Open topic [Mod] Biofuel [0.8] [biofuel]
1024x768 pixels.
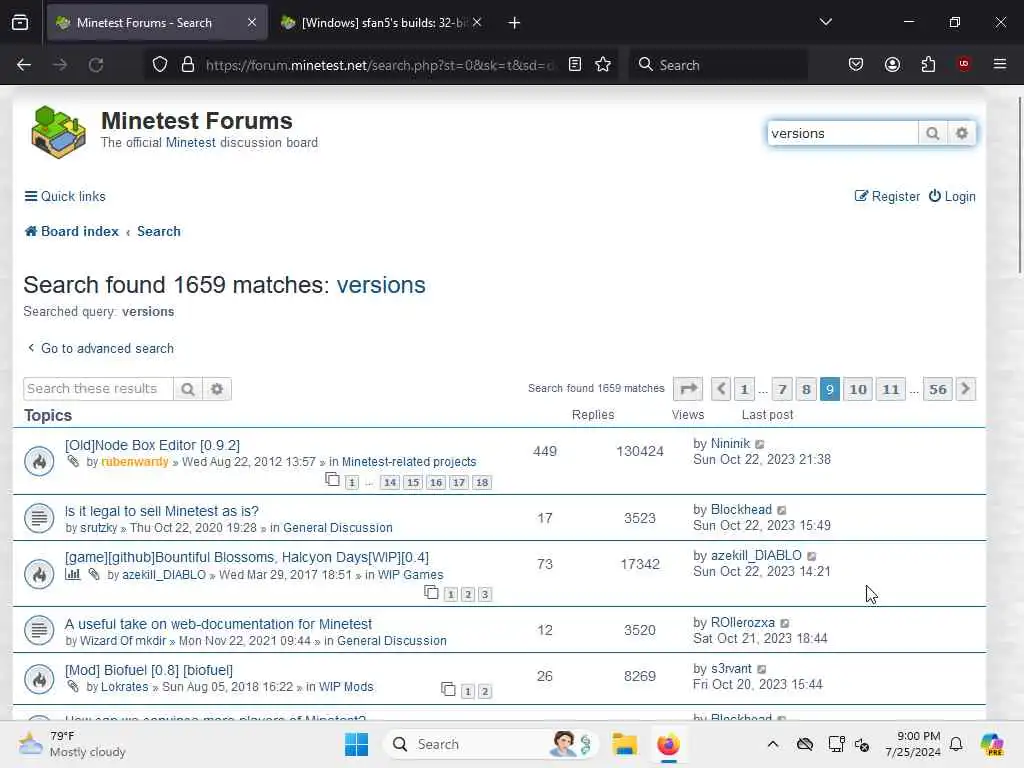(x=148, y=670)
